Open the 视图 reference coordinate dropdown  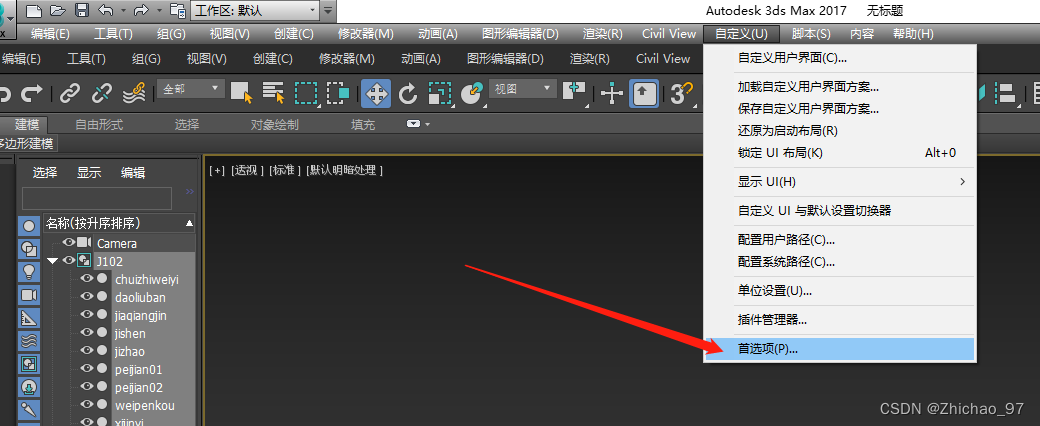coord(523,88)
